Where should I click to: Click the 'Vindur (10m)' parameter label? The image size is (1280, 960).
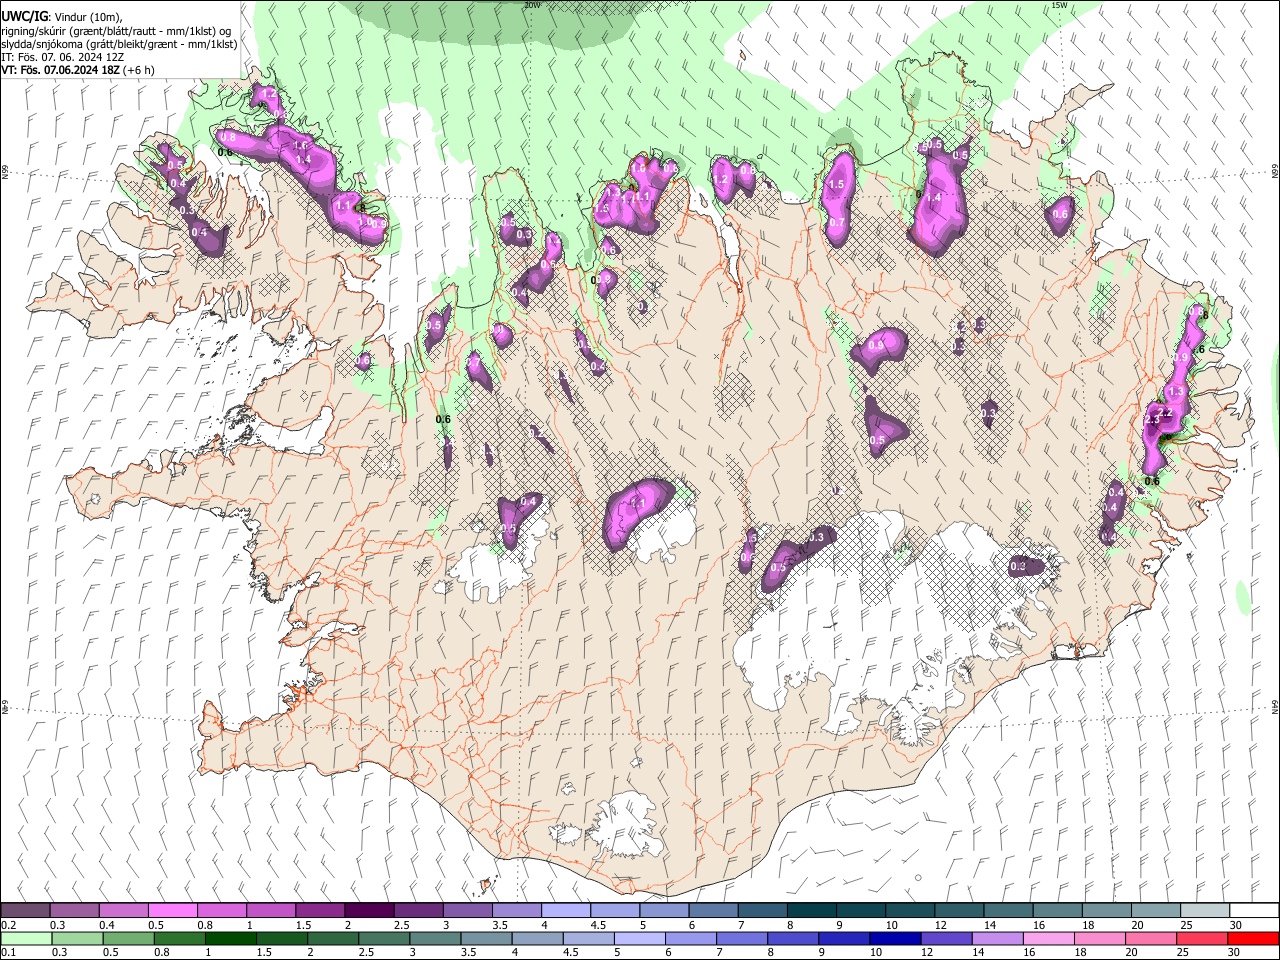coord(87,16)
